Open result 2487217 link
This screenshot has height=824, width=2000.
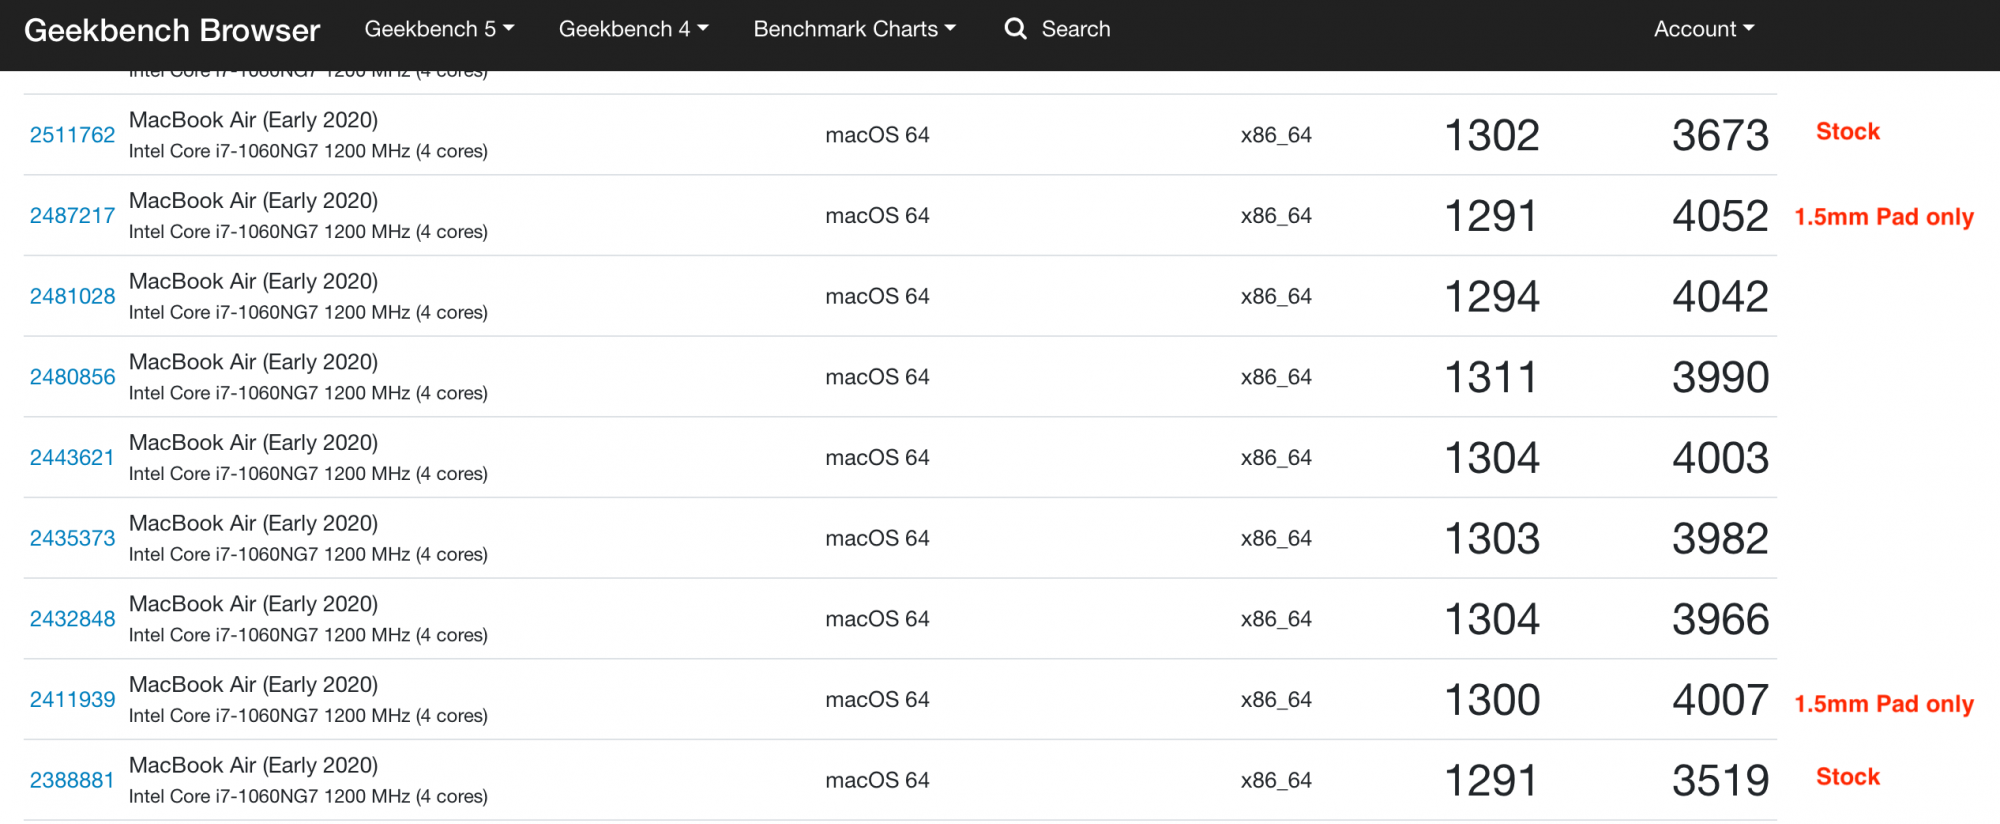coord(72,216)
